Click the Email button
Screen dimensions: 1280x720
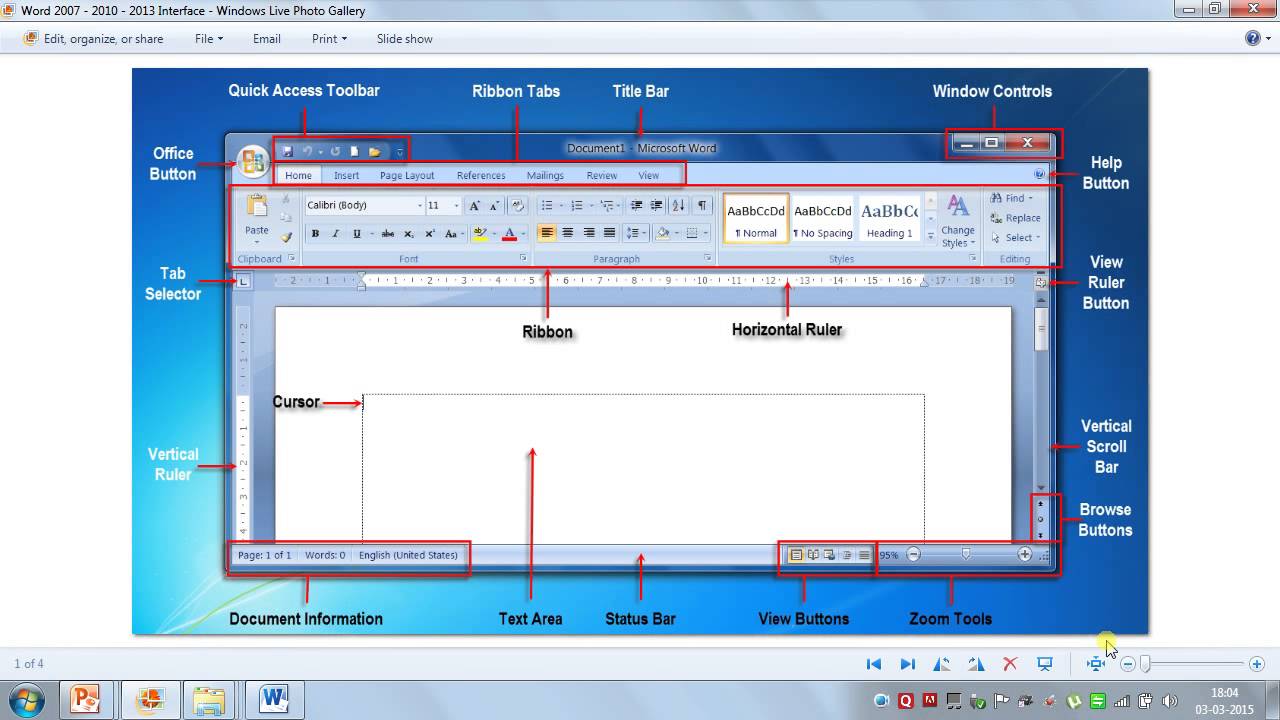point(266,39)
